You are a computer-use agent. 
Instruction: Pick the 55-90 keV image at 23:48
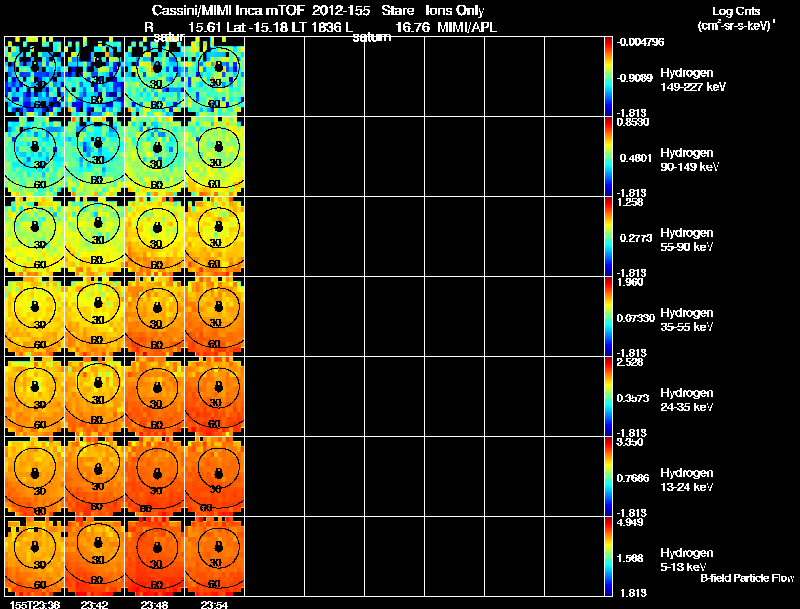[x=155, y=236]
